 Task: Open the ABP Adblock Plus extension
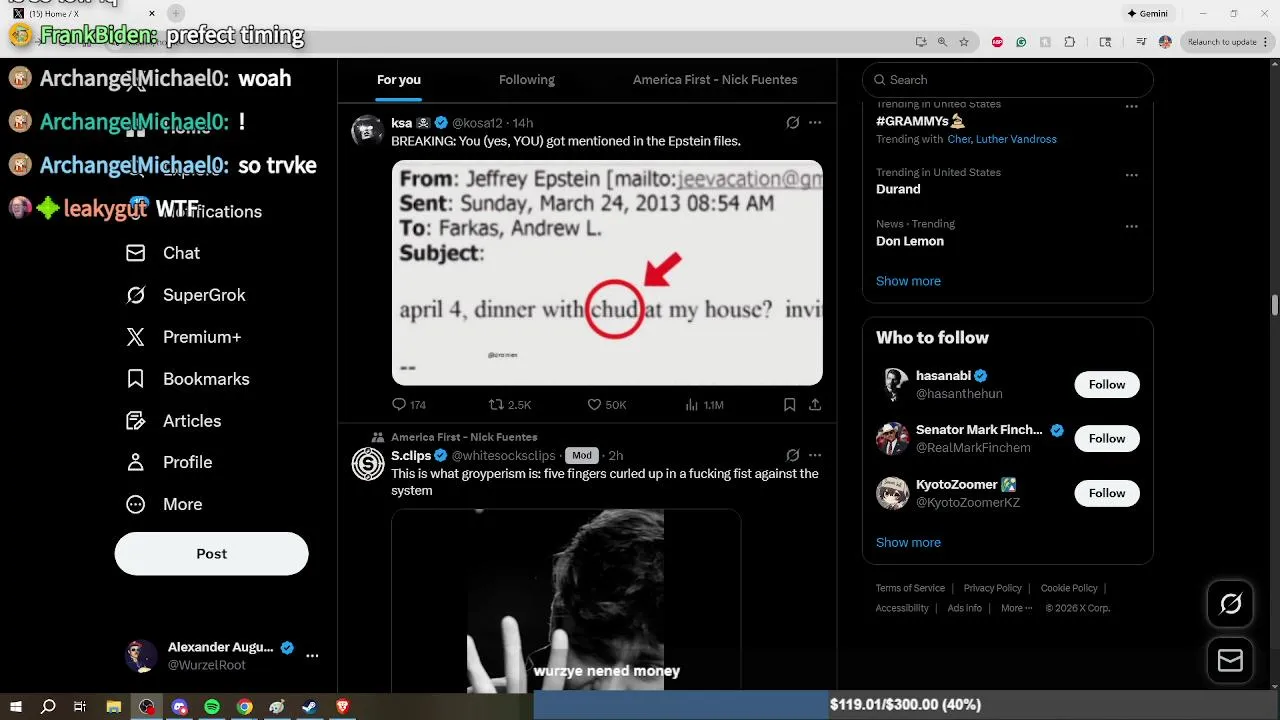point(997,42)
